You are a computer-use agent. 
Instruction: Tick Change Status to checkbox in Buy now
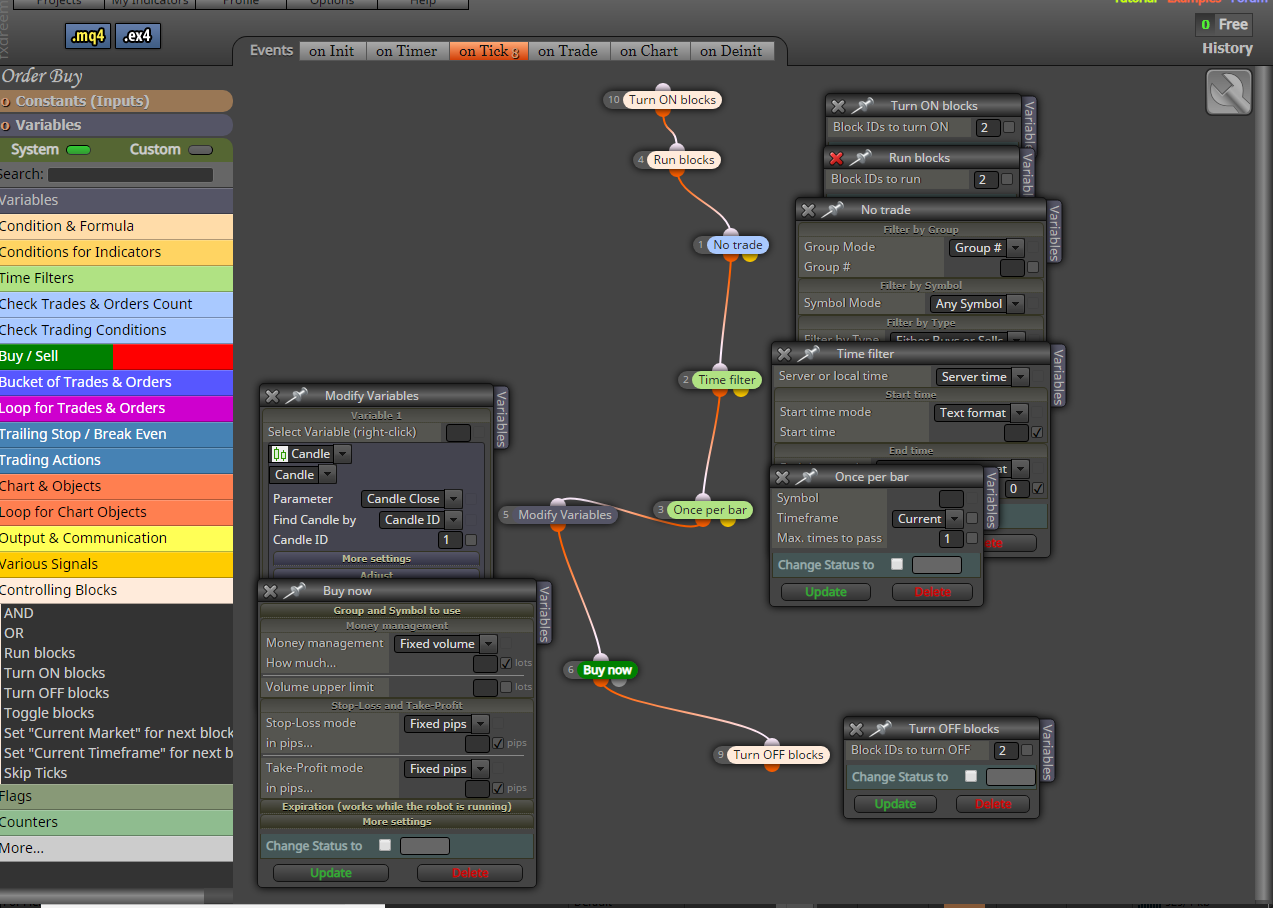click(385, 845)
